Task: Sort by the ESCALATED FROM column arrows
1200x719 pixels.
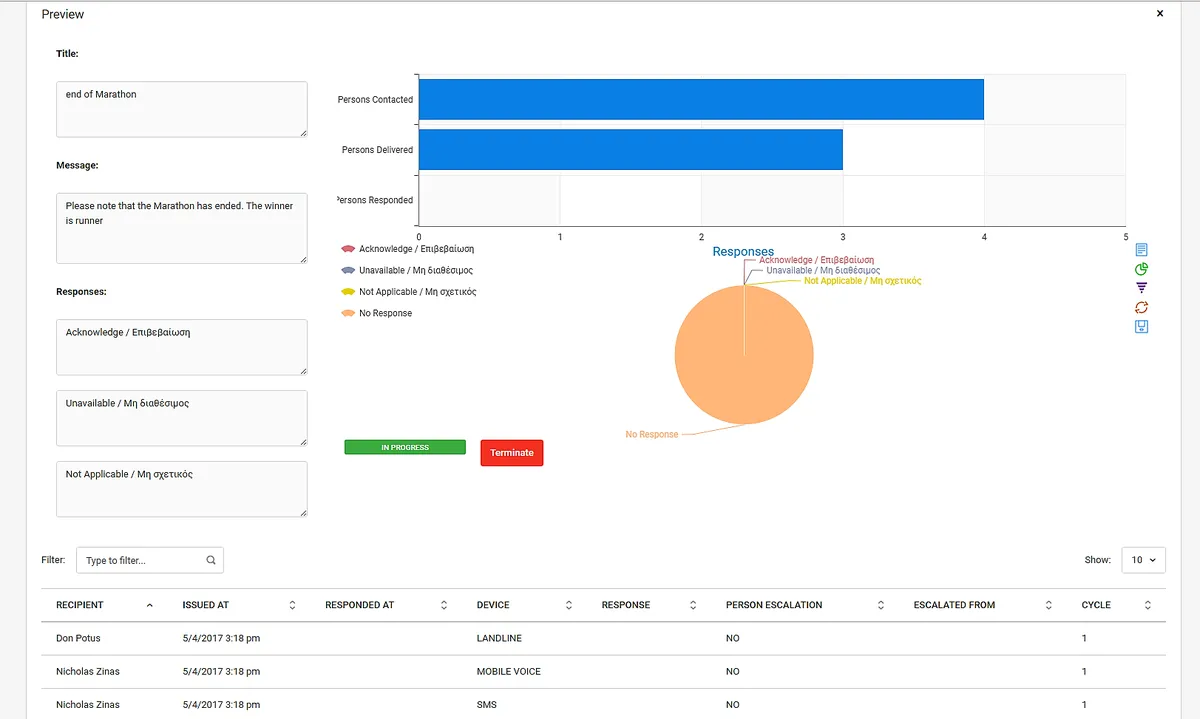Action: [1049, 605]
